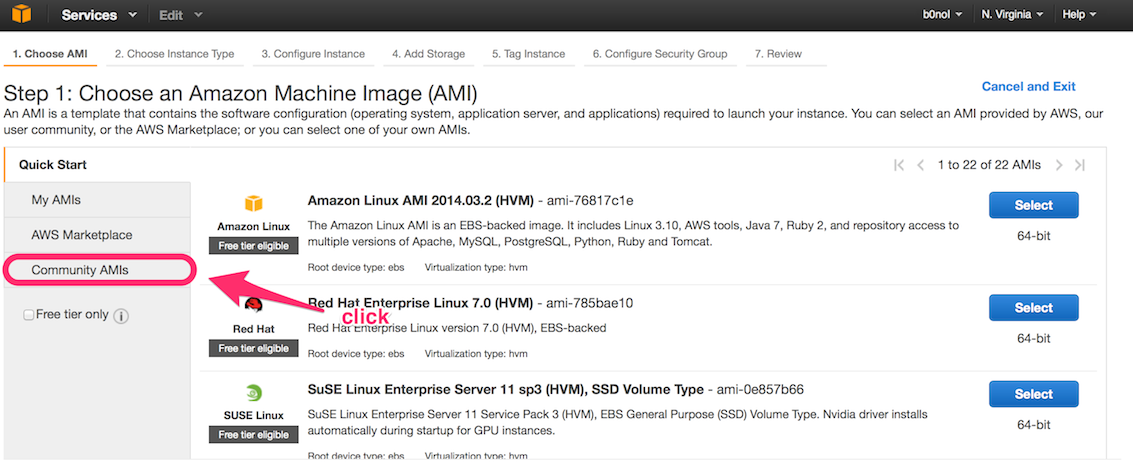Click the Amazon Linux cube icon

(x=254, y=204)
